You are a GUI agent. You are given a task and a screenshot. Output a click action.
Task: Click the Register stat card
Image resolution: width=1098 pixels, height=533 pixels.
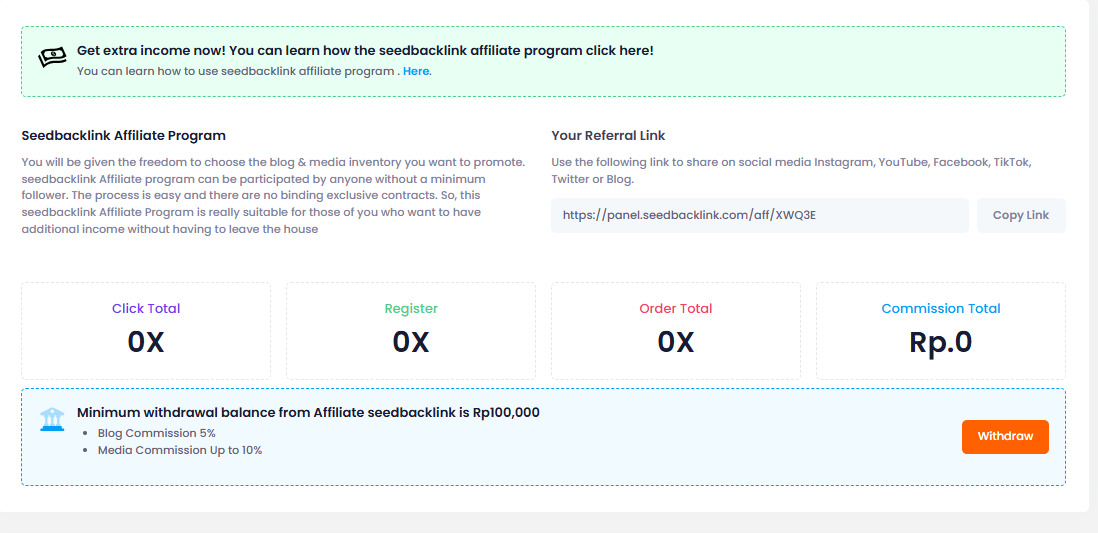[411, 331]
